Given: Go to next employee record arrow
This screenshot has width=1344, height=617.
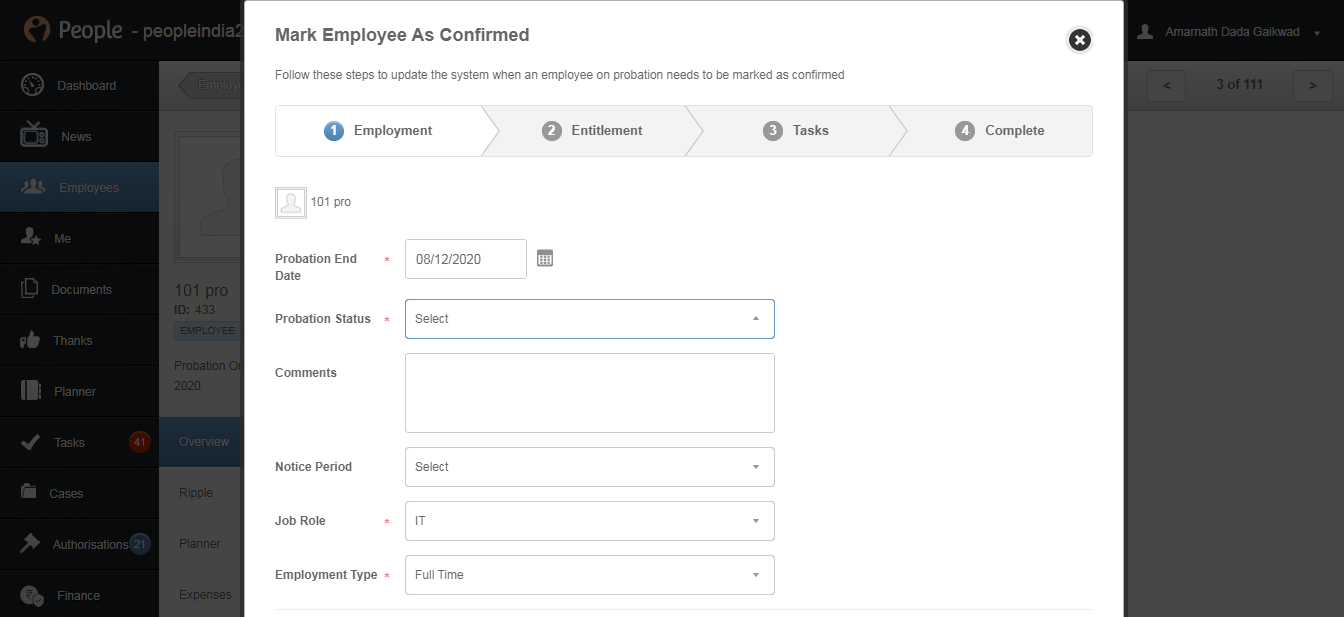Looking at the screenshot, I should [x=1312, y=85].
